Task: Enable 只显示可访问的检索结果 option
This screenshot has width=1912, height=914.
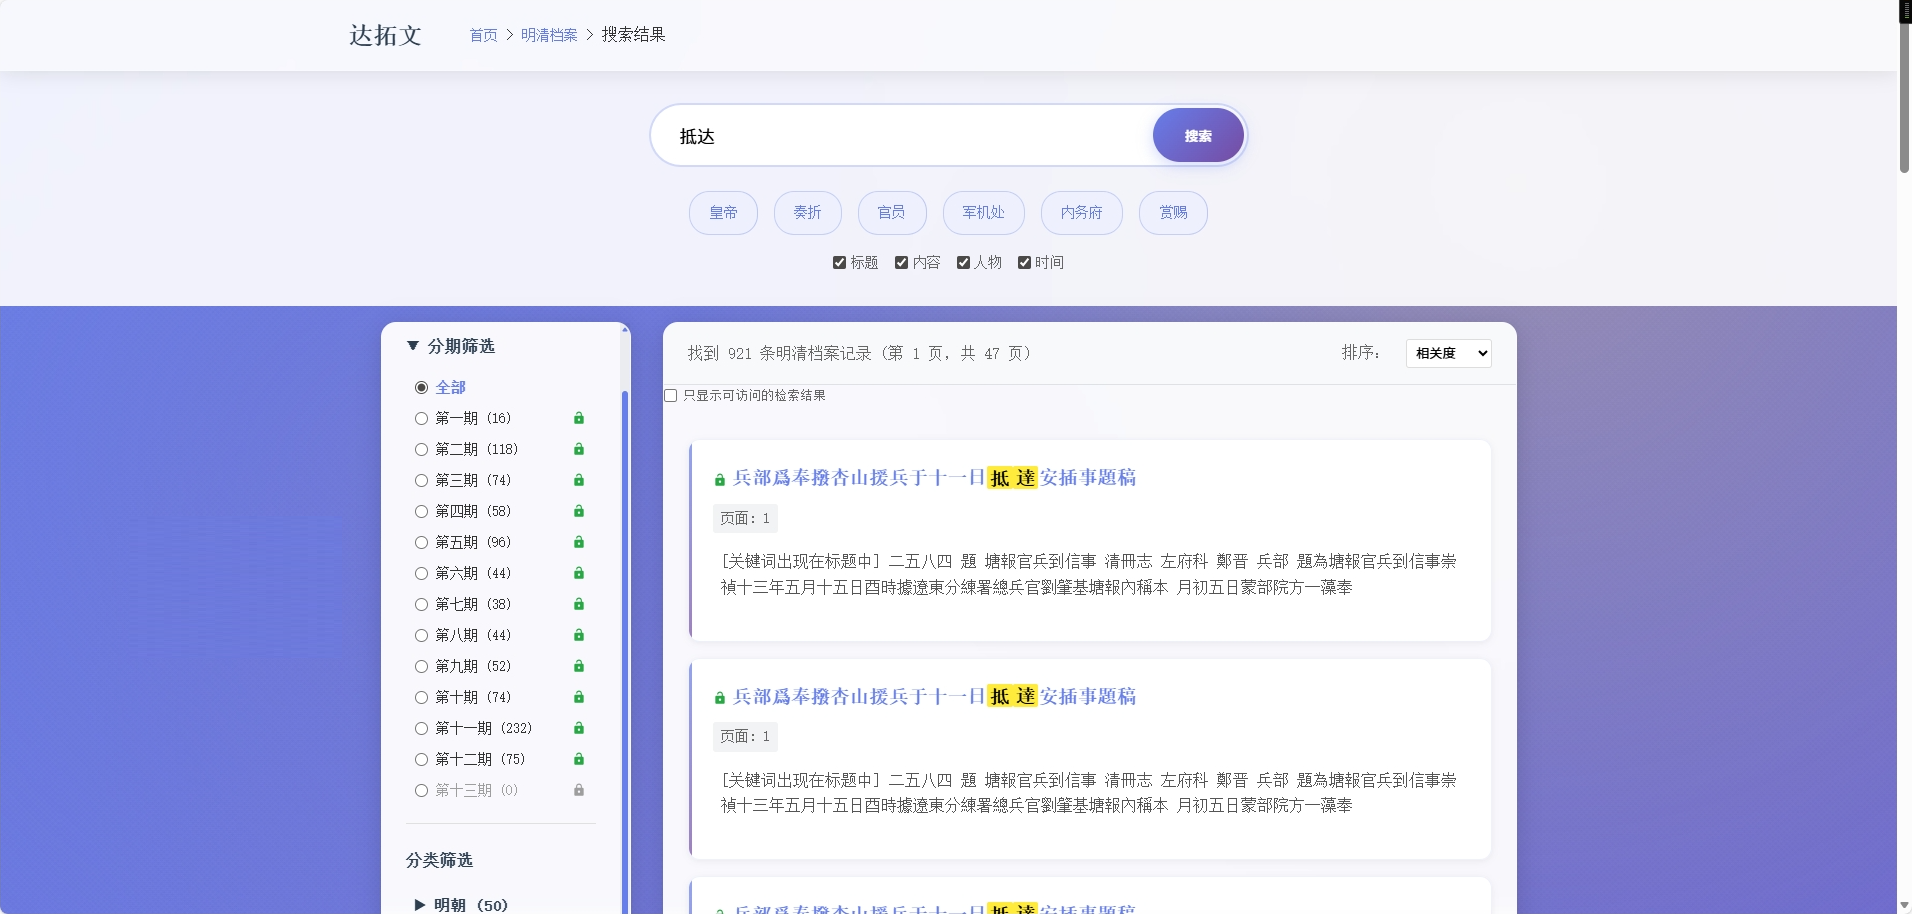Action: [670, 396]
